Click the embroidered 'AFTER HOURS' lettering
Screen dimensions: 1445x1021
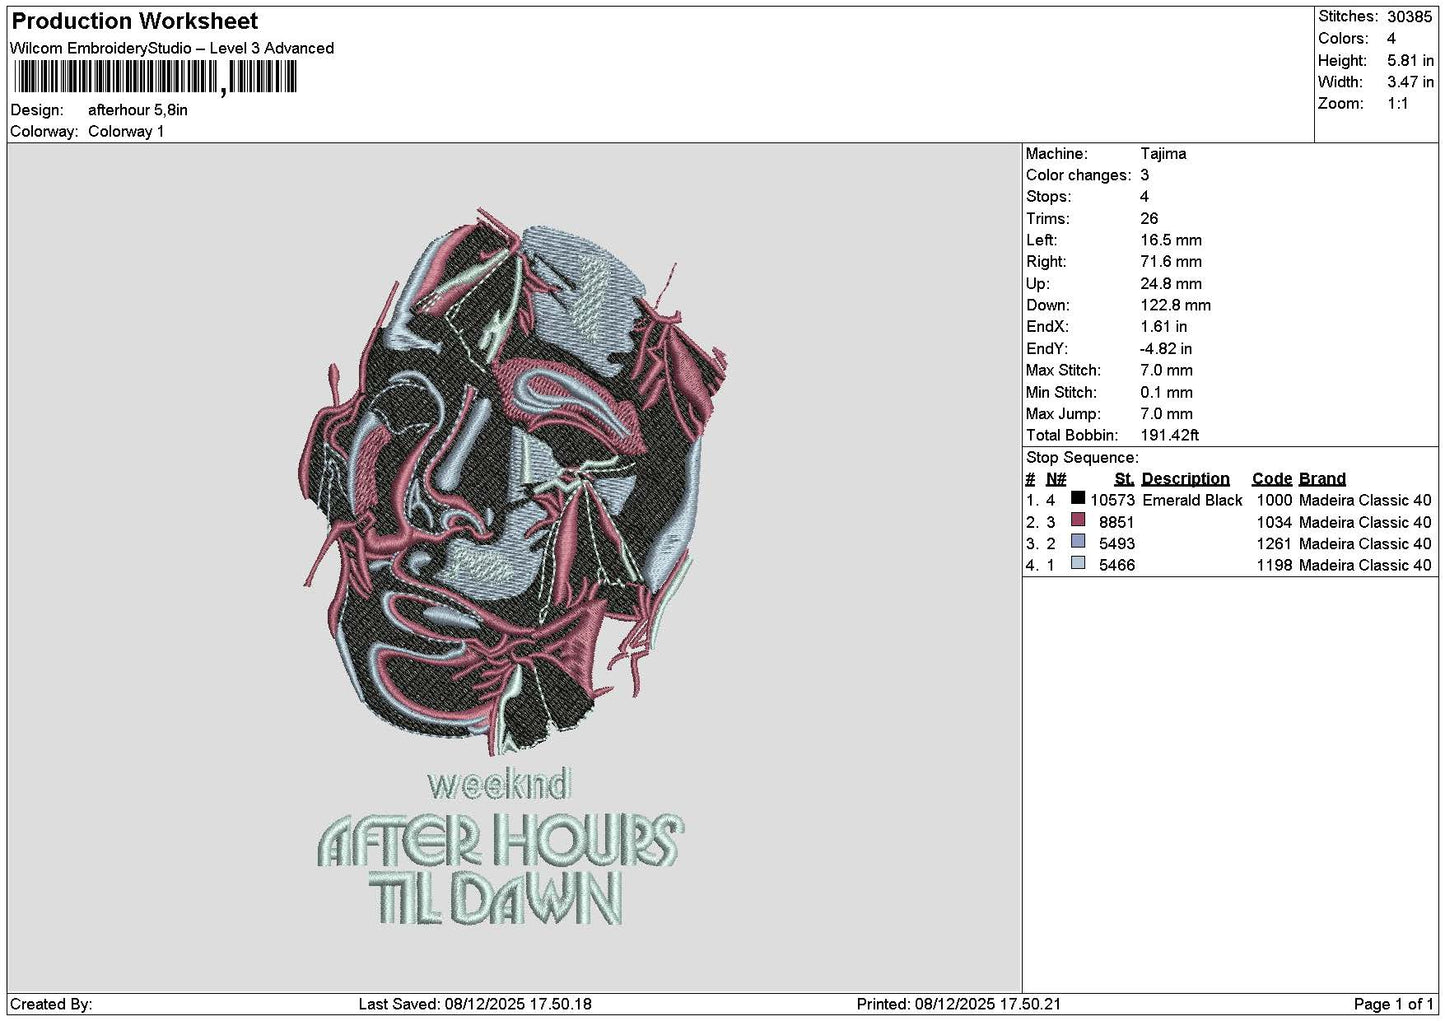500,839
